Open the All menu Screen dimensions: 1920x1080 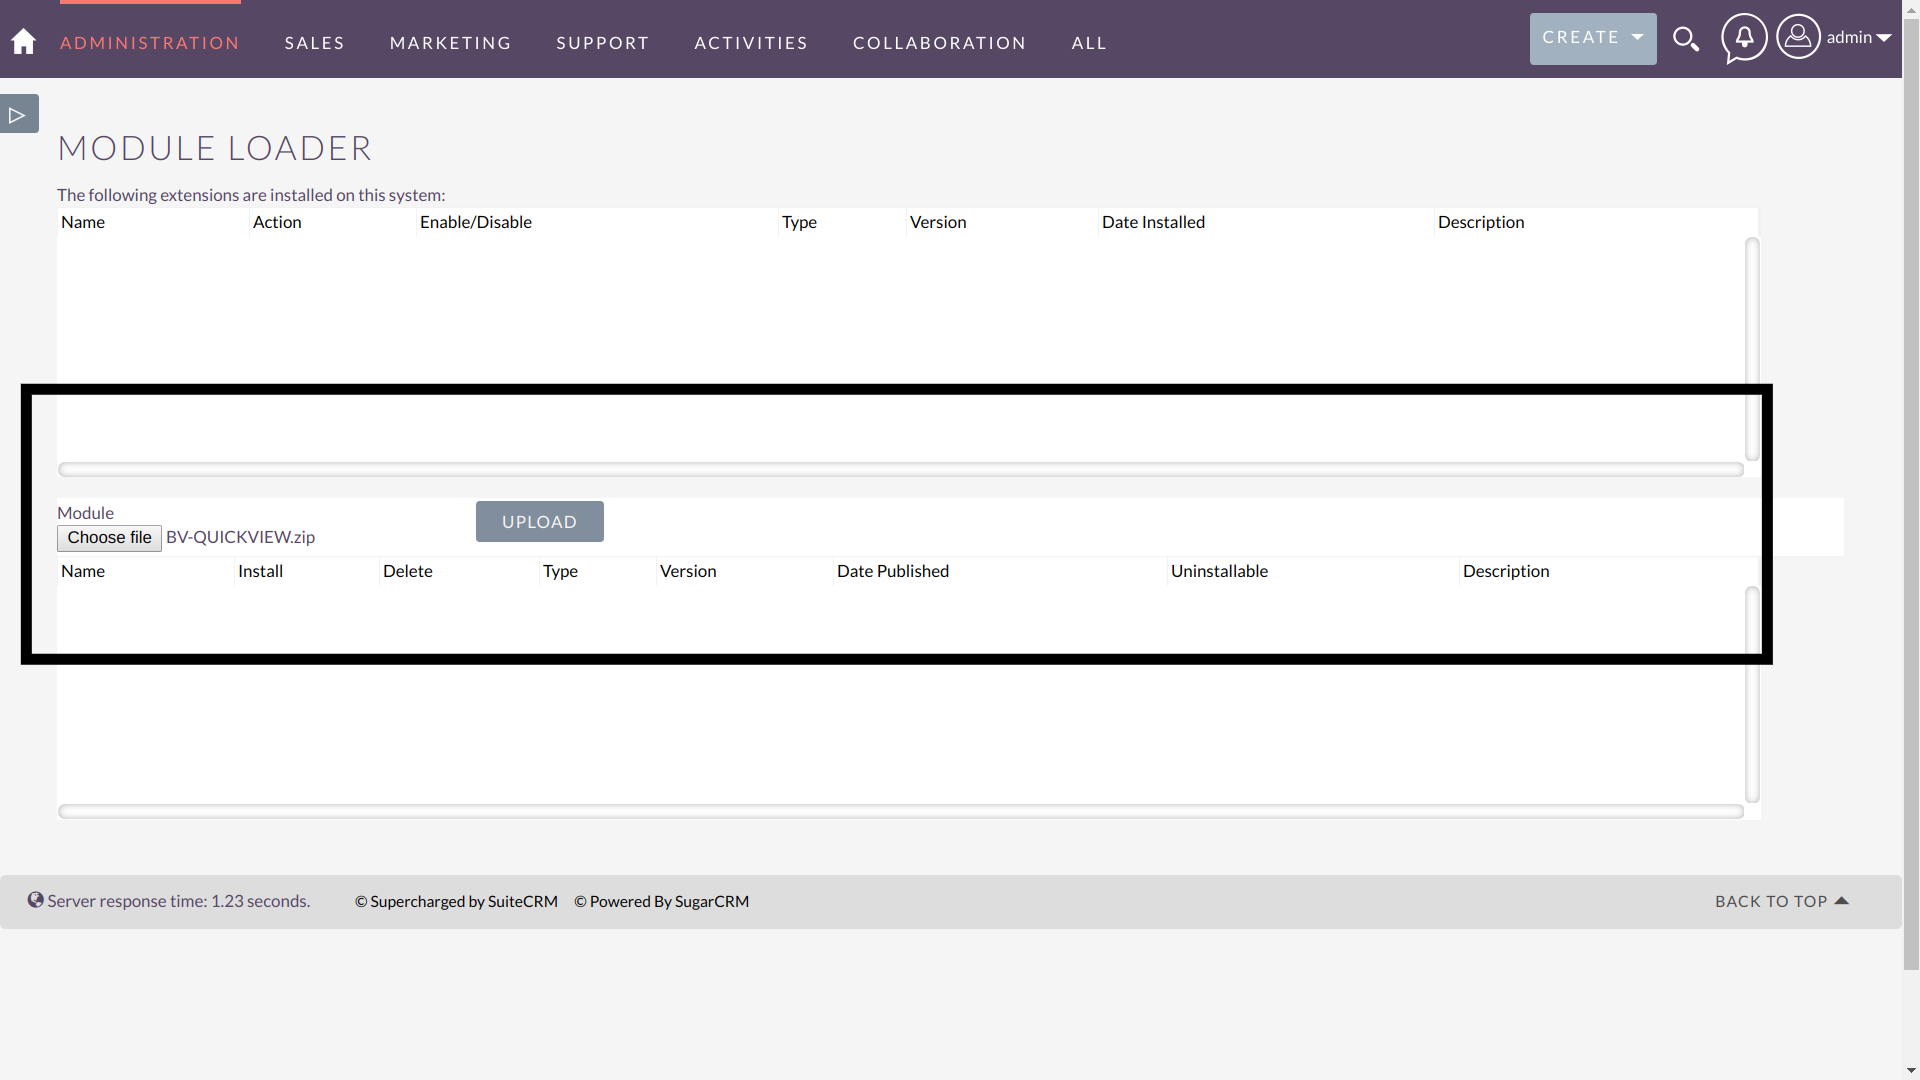coord(1089,43)
